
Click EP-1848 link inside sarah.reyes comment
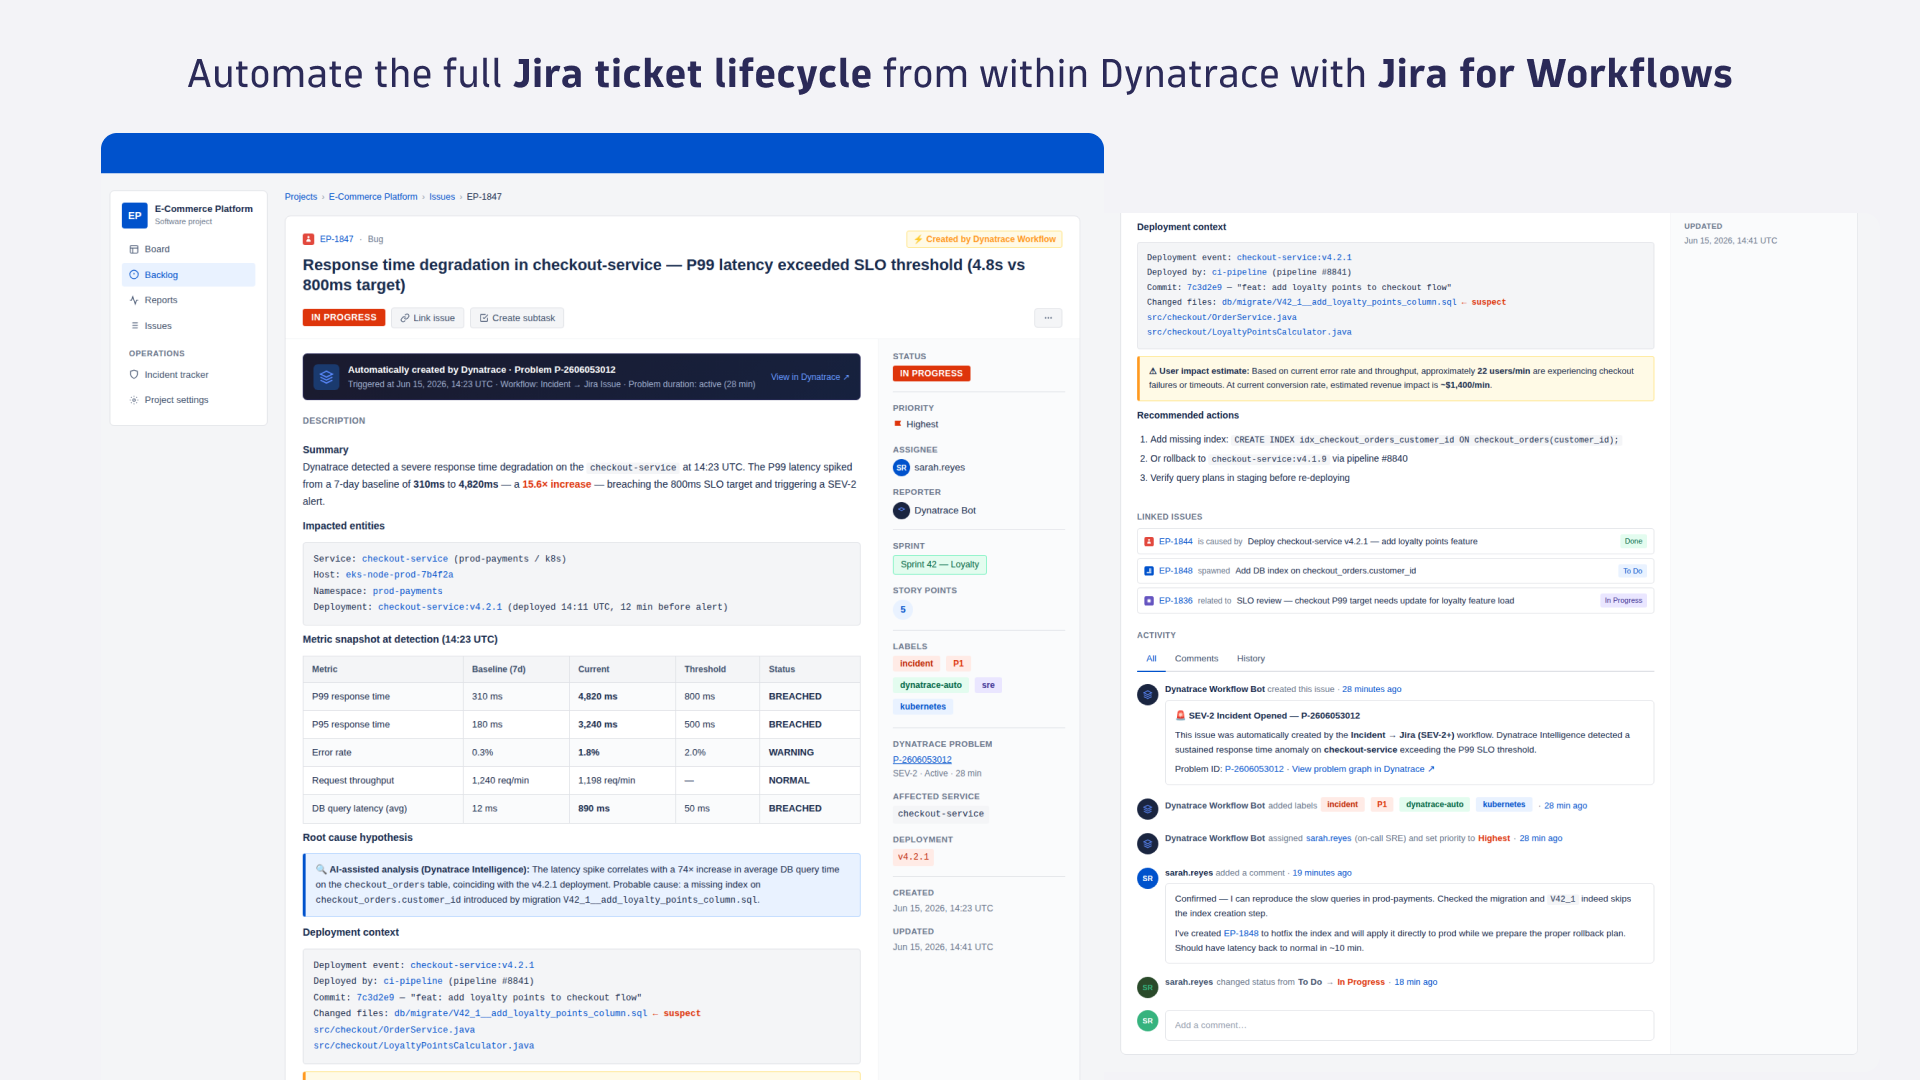pyautogui.click(x=1241, y=933)
